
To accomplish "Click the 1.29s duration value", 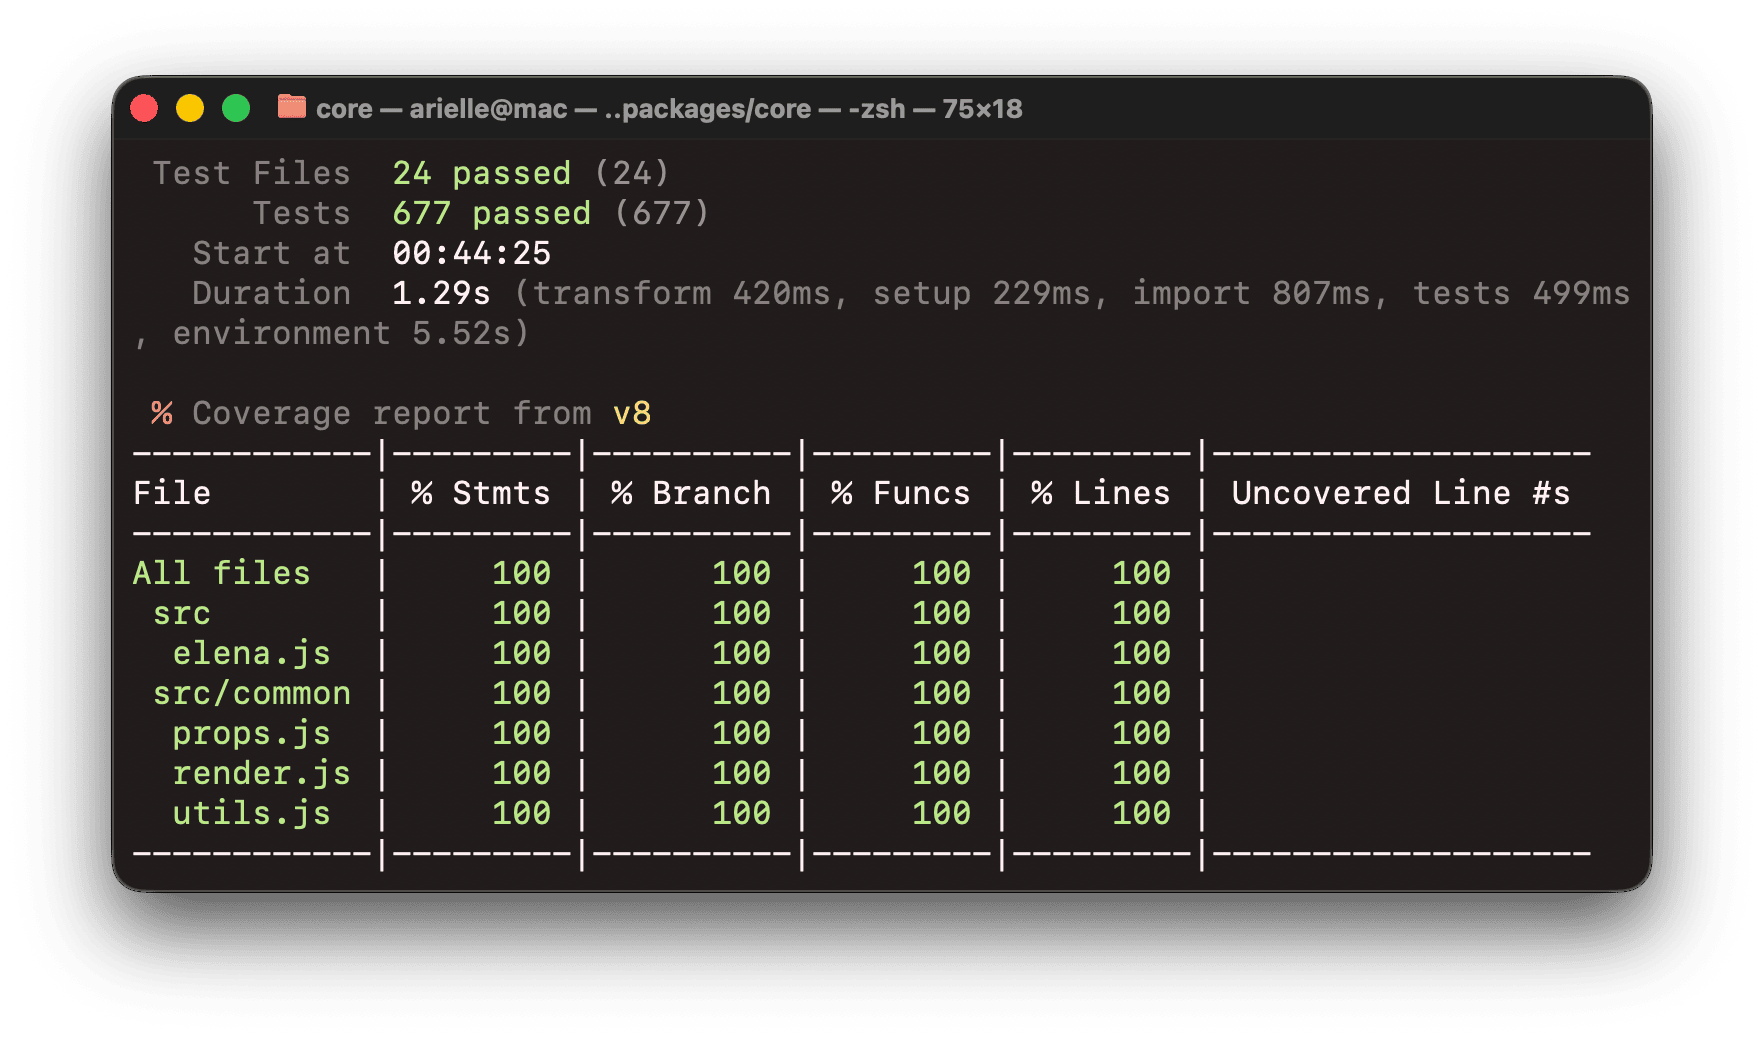I will tap(441, 293).
